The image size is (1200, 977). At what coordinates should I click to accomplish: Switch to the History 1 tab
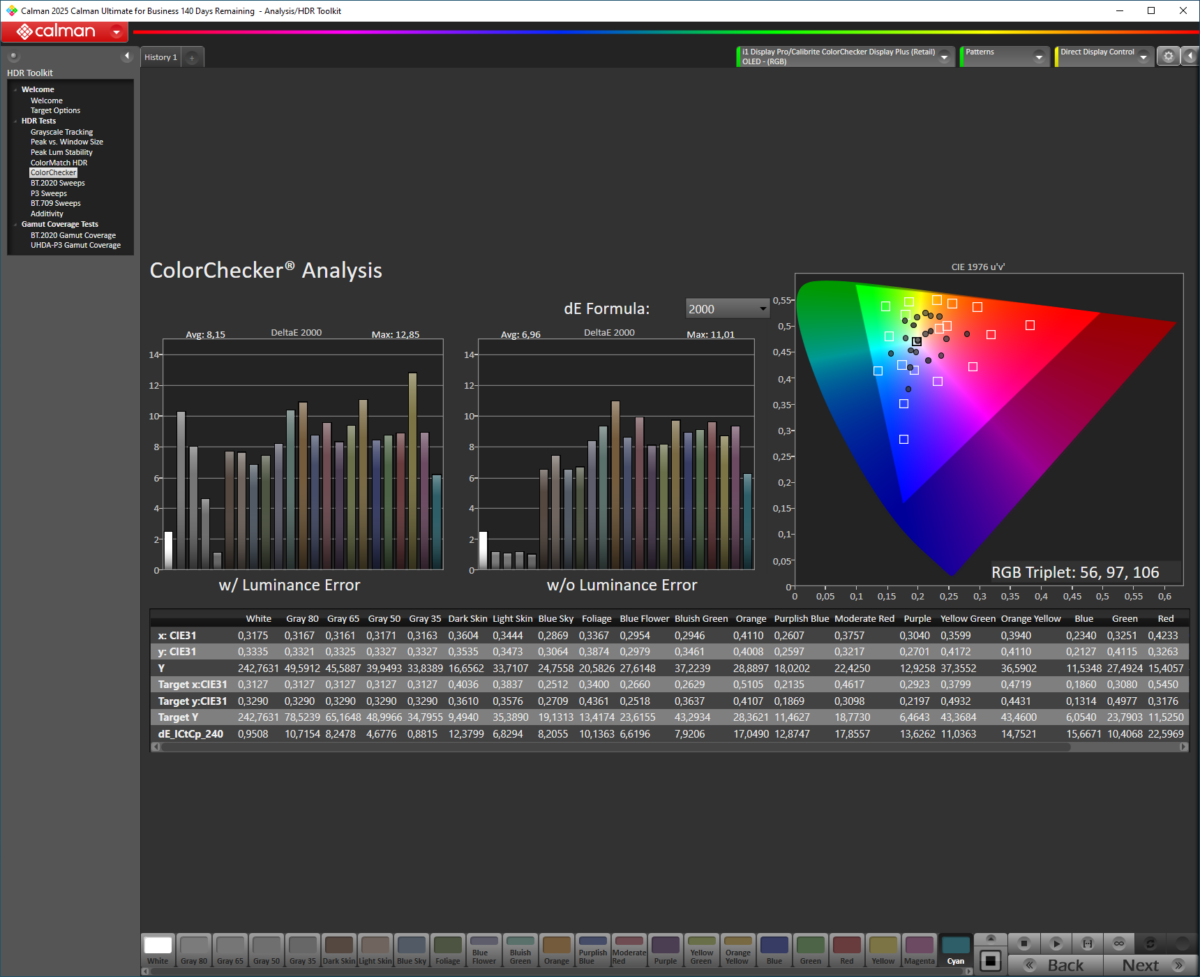(x=161, y=58)
